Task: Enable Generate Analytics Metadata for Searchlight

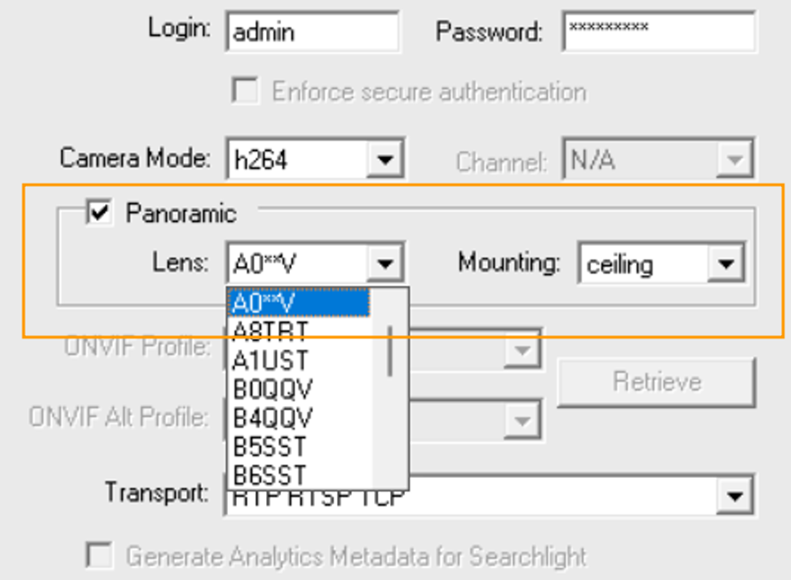Action: pos(99,555)
